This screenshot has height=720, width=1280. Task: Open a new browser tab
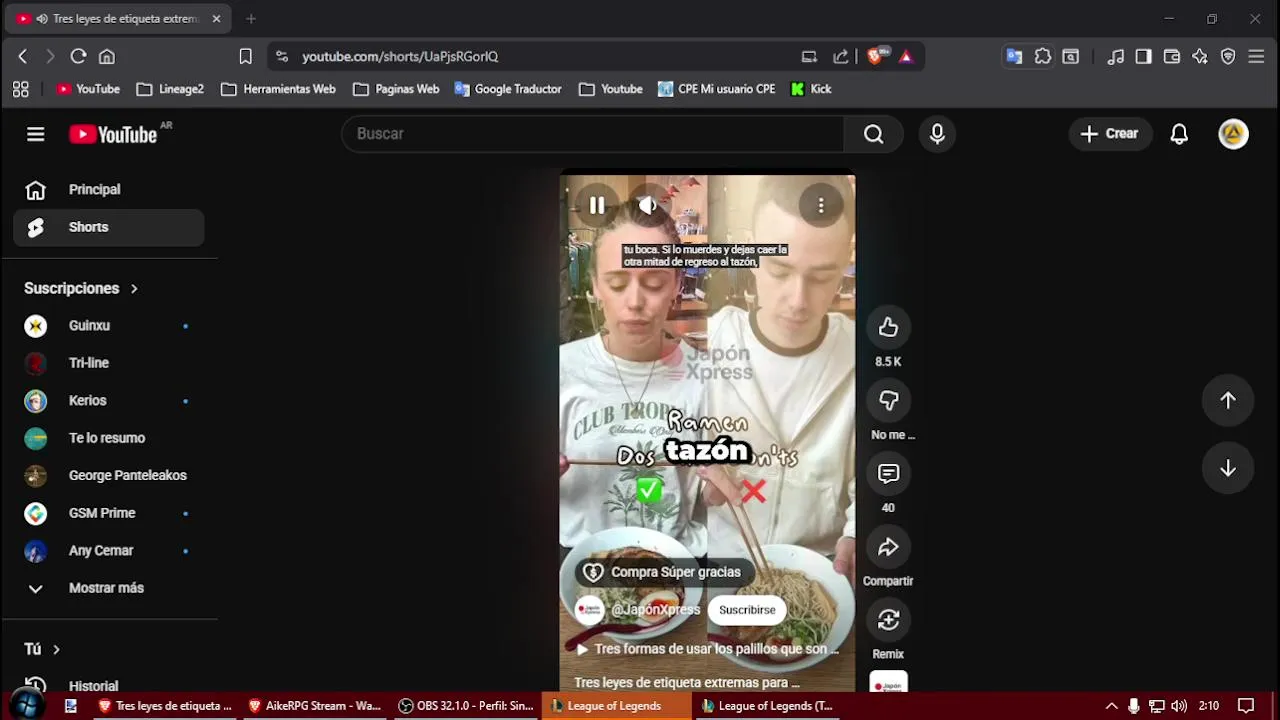(x=251, y=19)
